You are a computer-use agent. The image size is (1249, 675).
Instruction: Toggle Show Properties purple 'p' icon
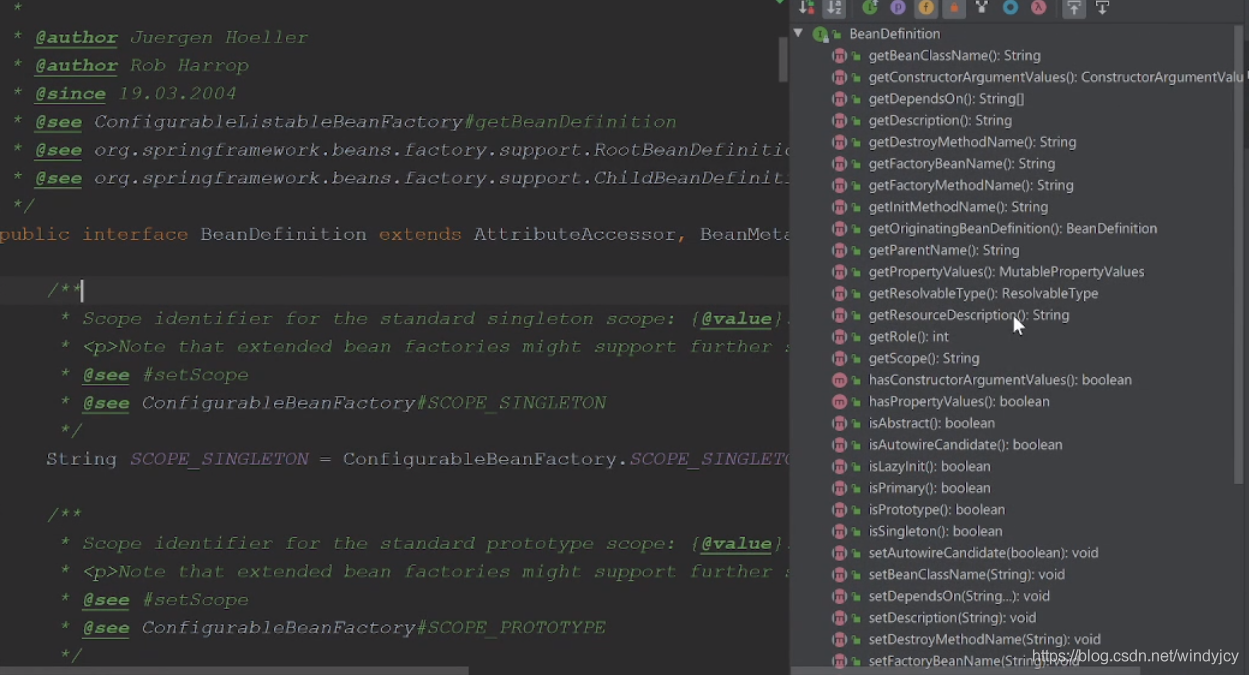tap(898, 8)
